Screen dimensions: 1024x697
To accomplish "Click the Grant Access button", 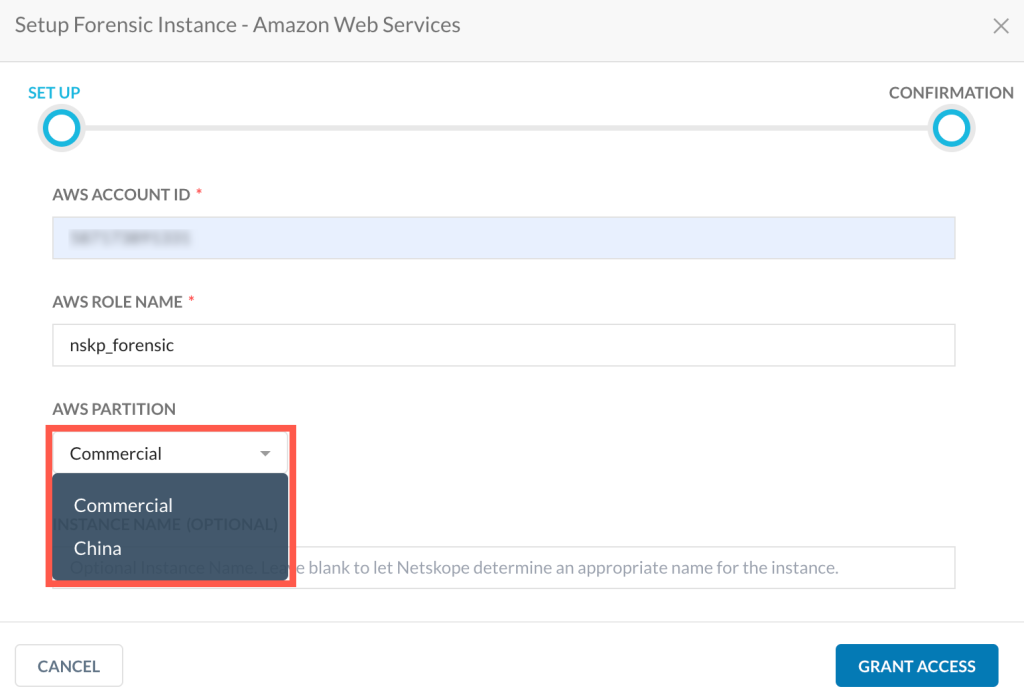I will pyautogui.click(x=916, y=666).
